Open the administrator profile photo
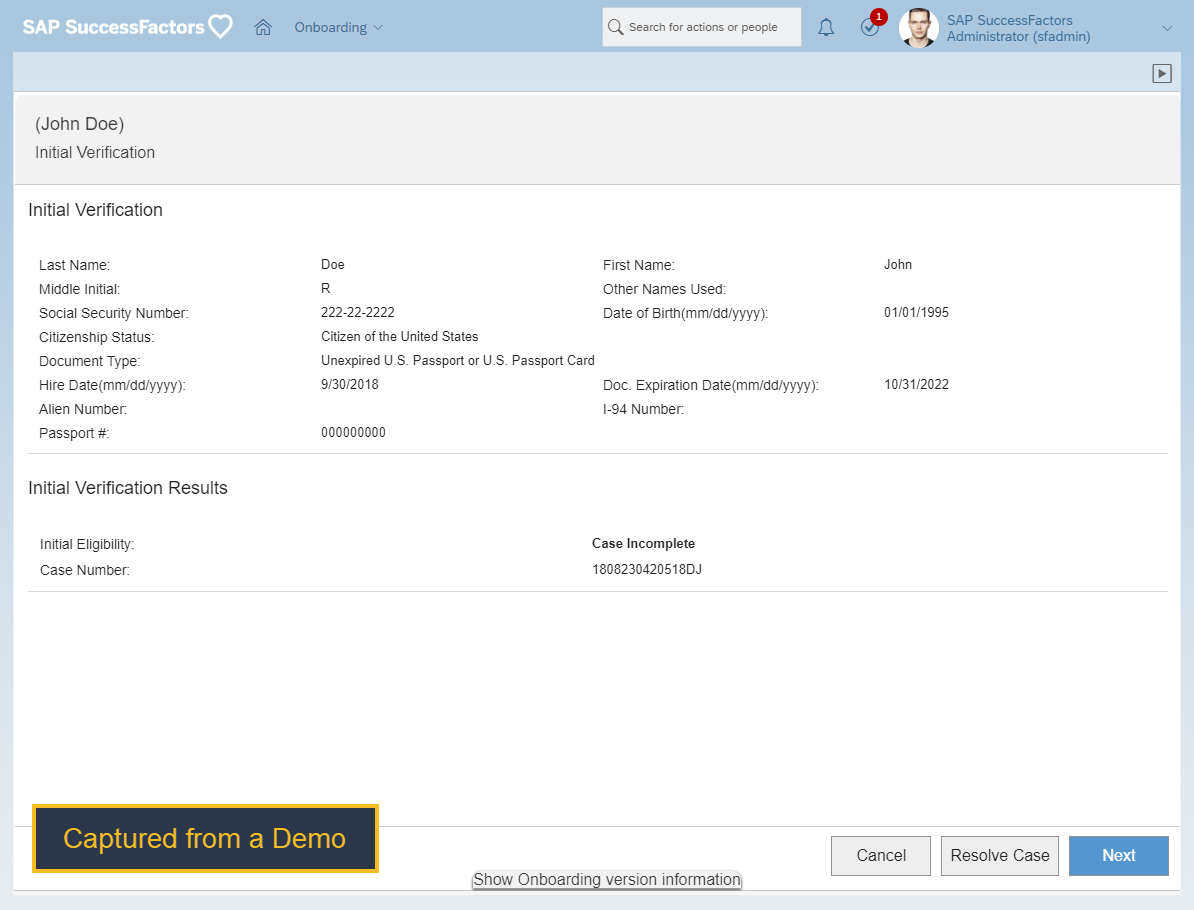Screen dimensions: 1194x910 [x=918, y=27]
